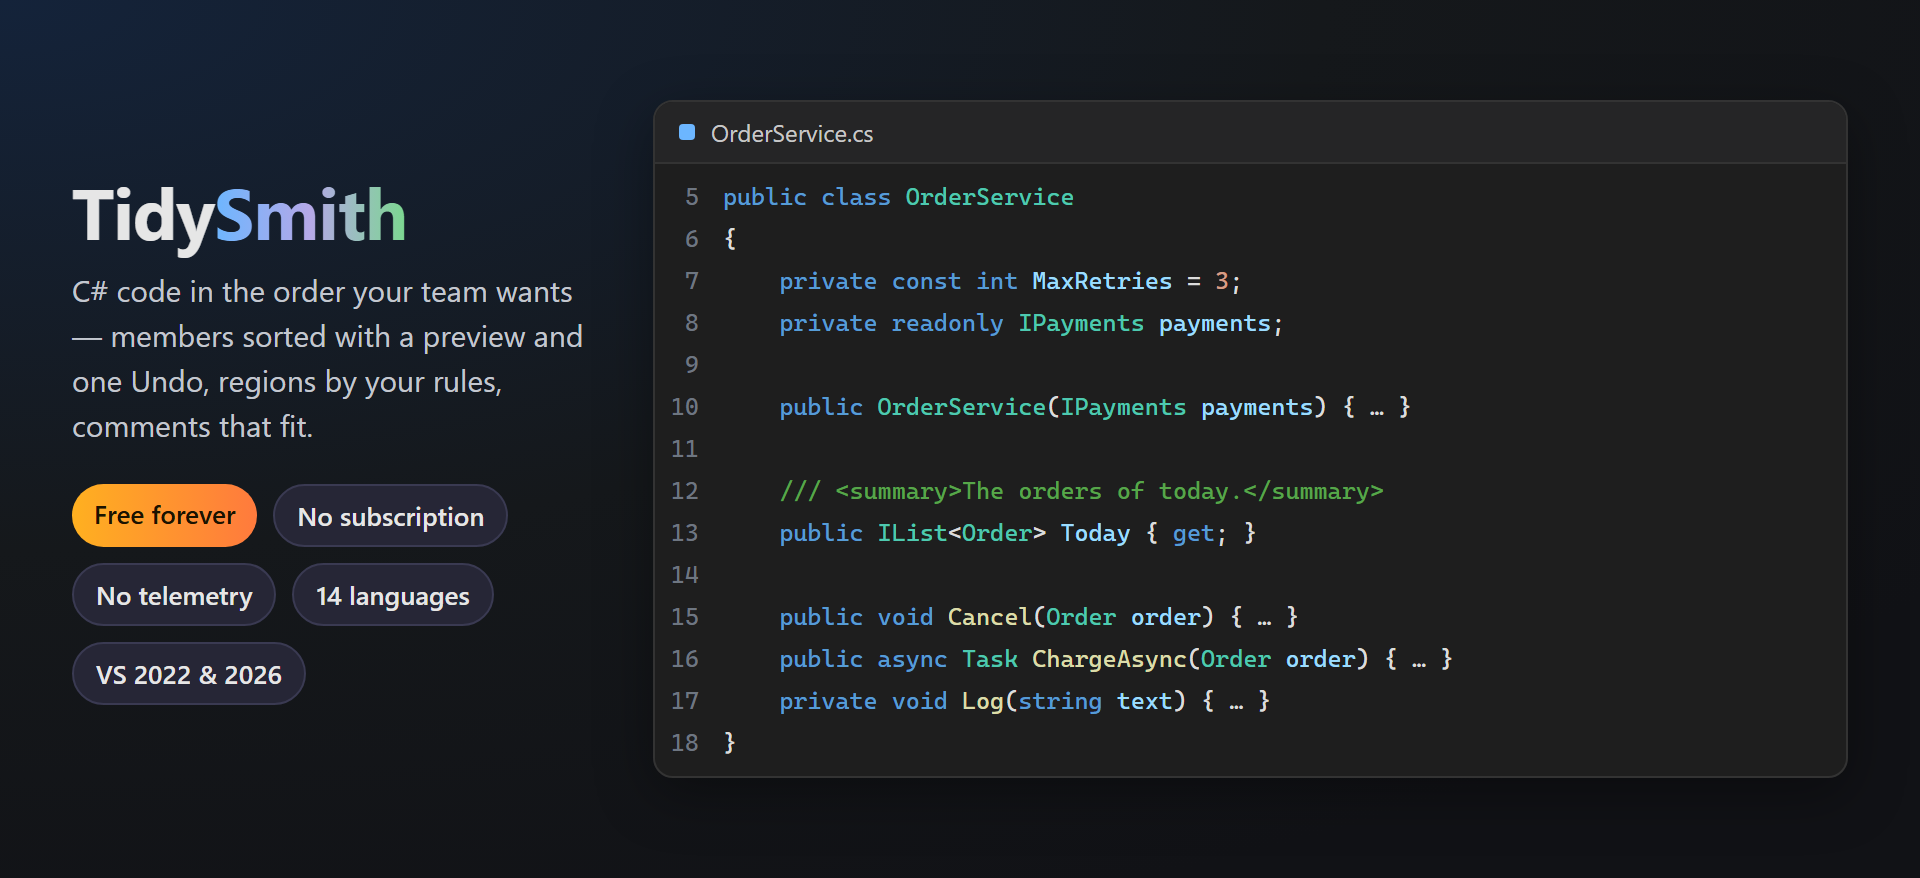This screenshot has height=878, width=1920.
Task: Click the Free forever badge
Action: 165,516
